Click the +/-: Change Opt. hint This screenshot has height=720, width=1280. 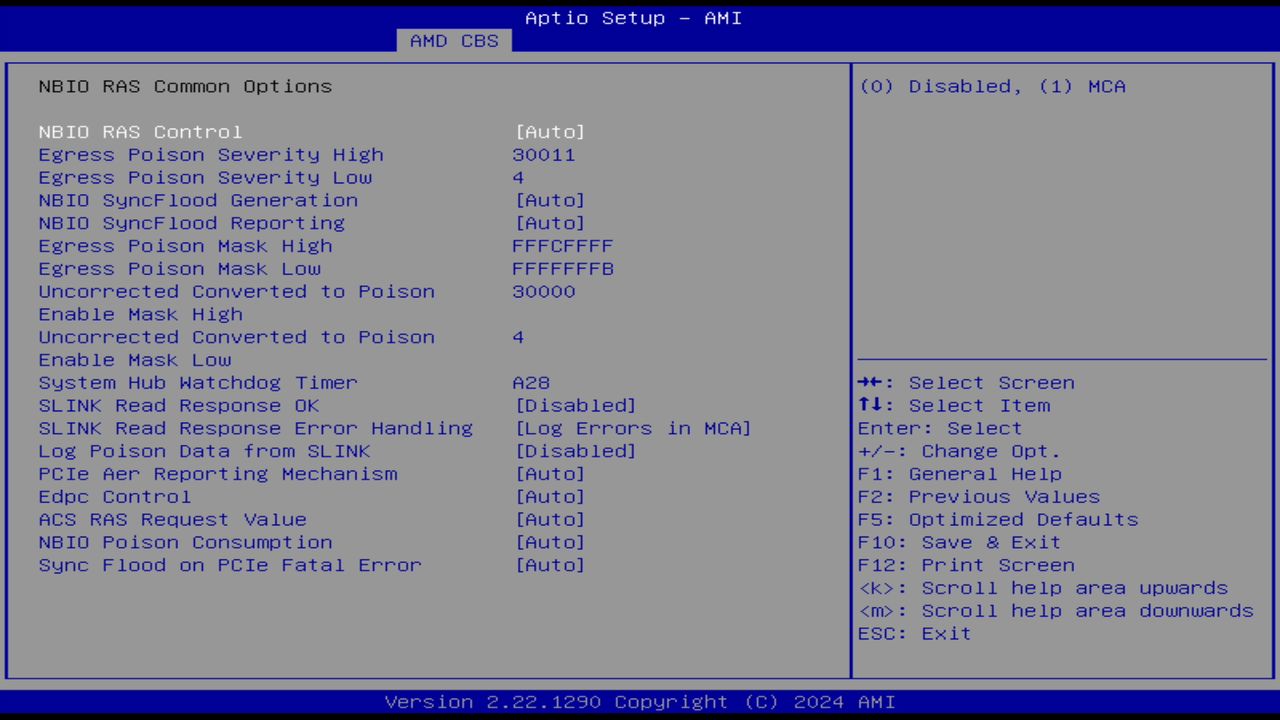(960, 451)
